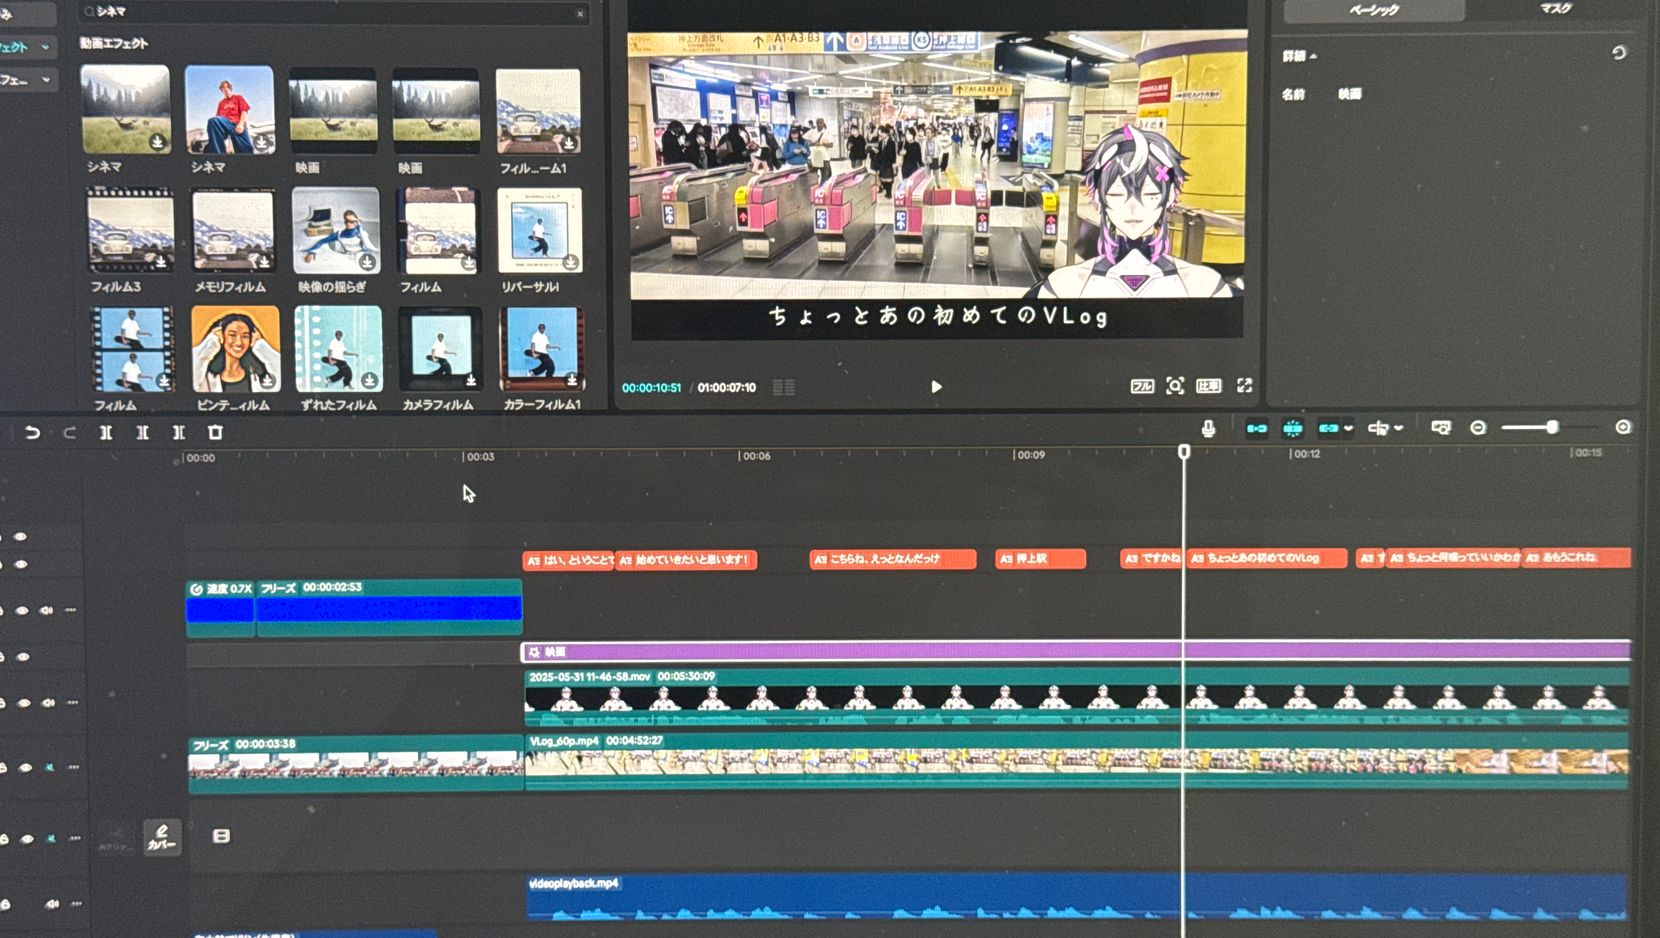The height and width of the screenshot is (938, 1660).
Task: Toggle auto snapping in timeline toolbar
Action: pos(1293,428)
